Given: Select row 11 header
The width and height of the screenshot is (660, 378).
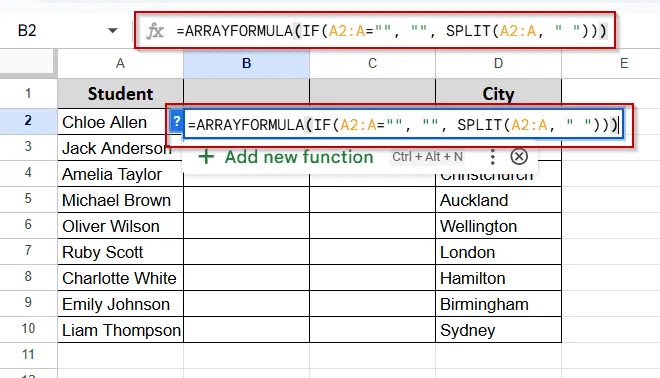Looking at the screenshot, I should tap(28, 355).
